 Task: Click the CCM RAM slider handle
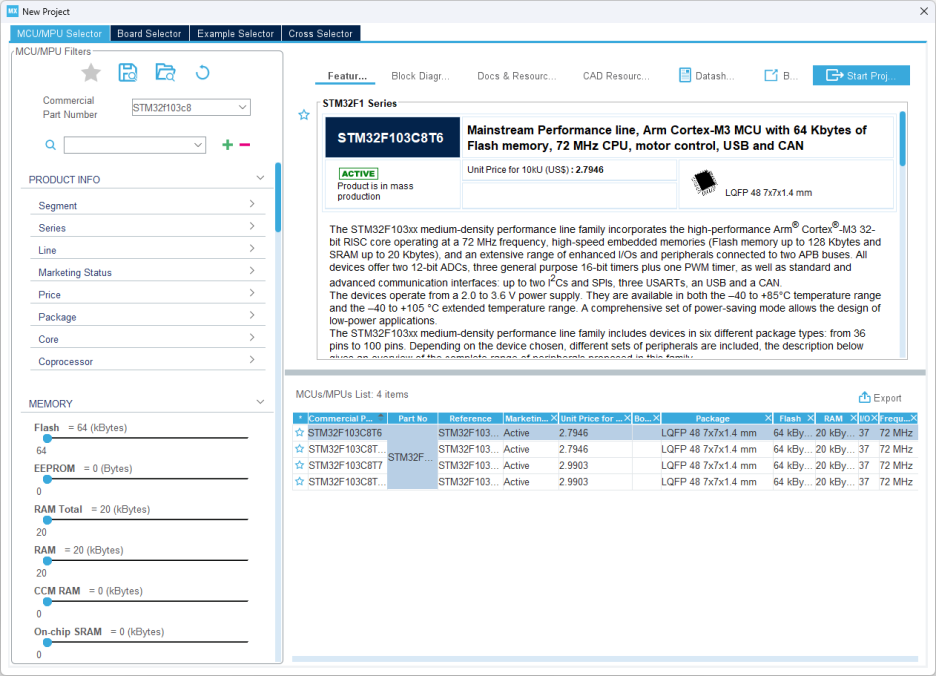[x=47, y=601]
